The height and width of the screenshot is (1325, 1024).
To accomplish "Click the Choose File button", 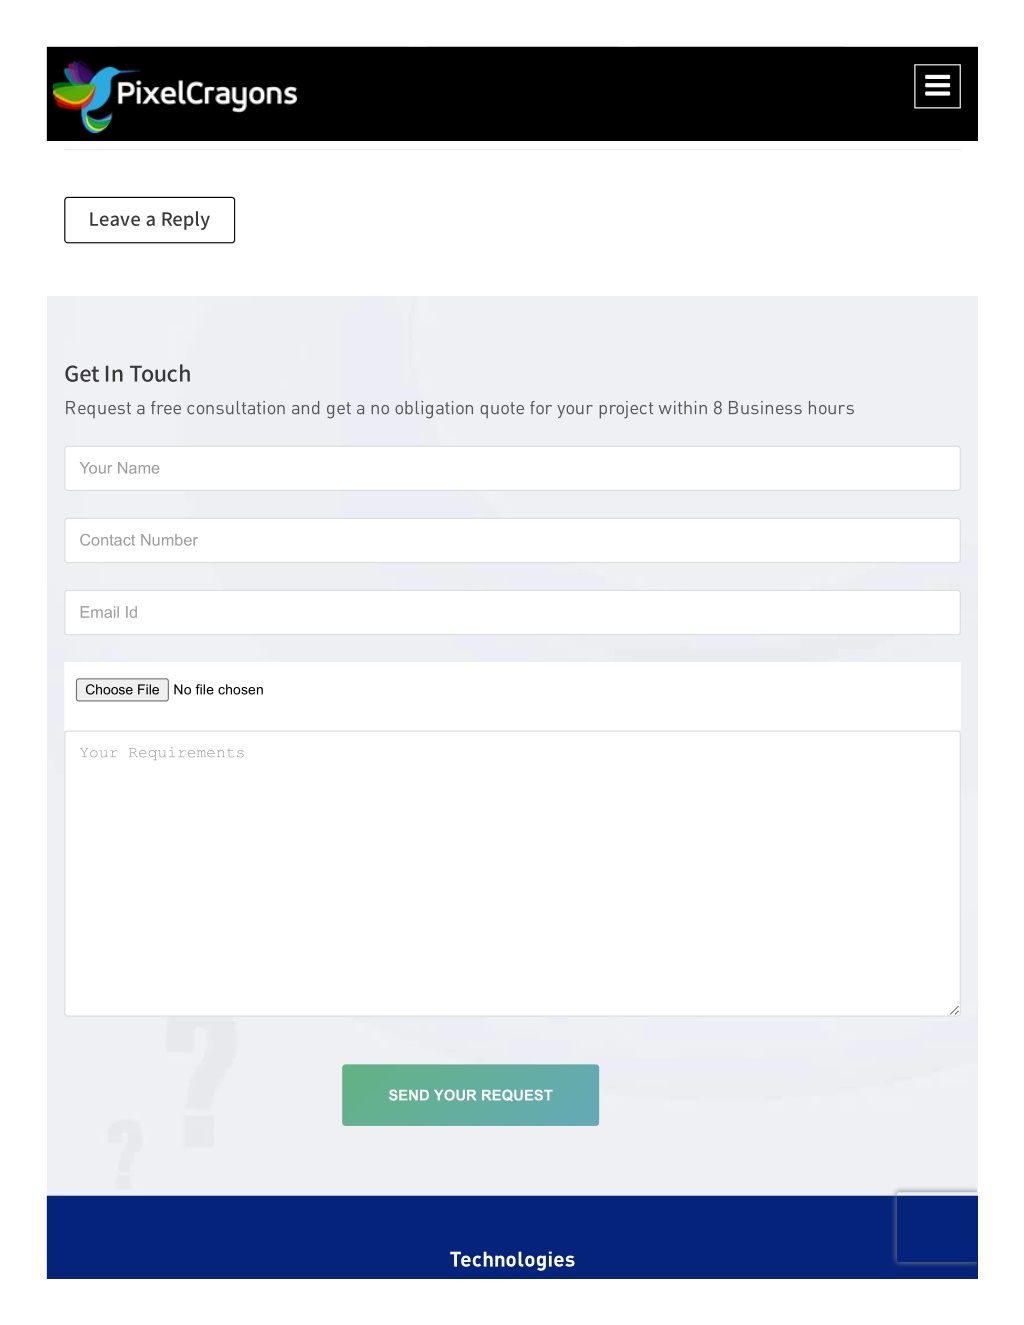I will click(x=122, y=690).
